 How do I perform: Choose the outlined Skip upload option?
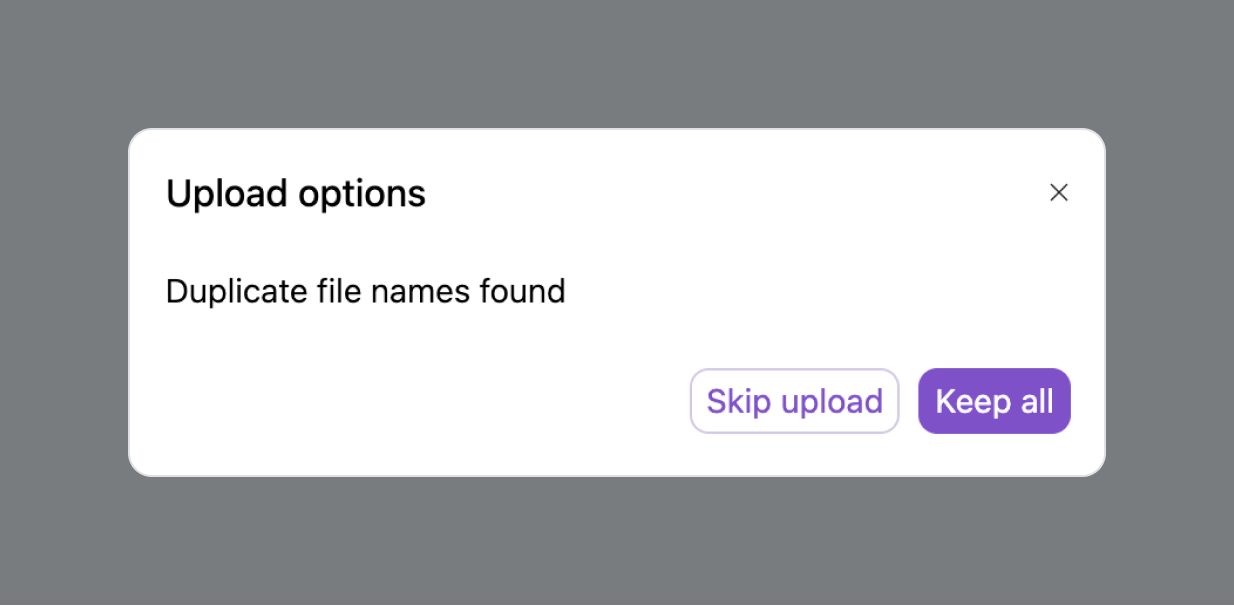[x=794, y=401]
